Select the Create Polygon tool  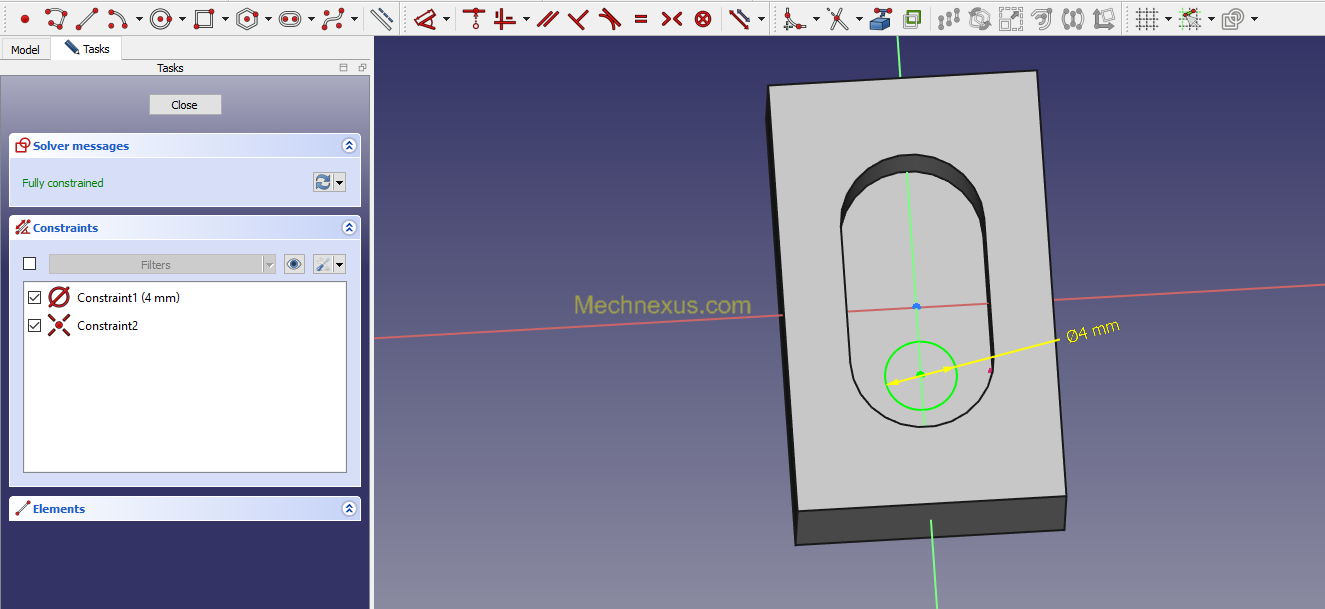click(x=248, y=18)
